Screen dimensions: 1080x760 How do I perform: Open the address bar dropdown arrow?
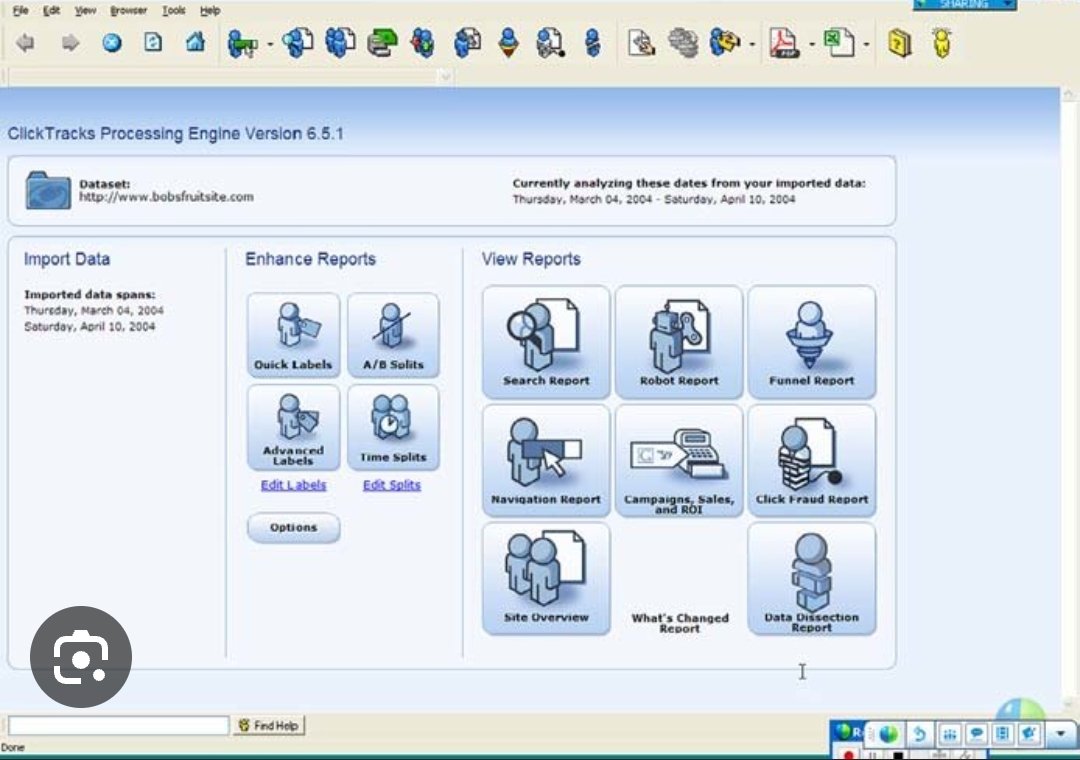(x=446, y=76)
